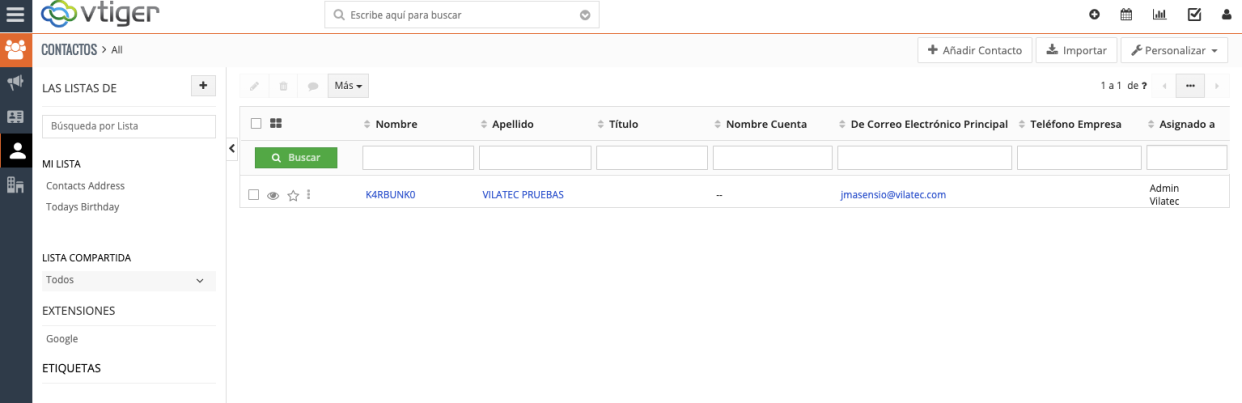The width and height of the screenshot is (1242, 403).
Task: Open the Personalizar dropdown
Action: click(x=1173, y=50)
